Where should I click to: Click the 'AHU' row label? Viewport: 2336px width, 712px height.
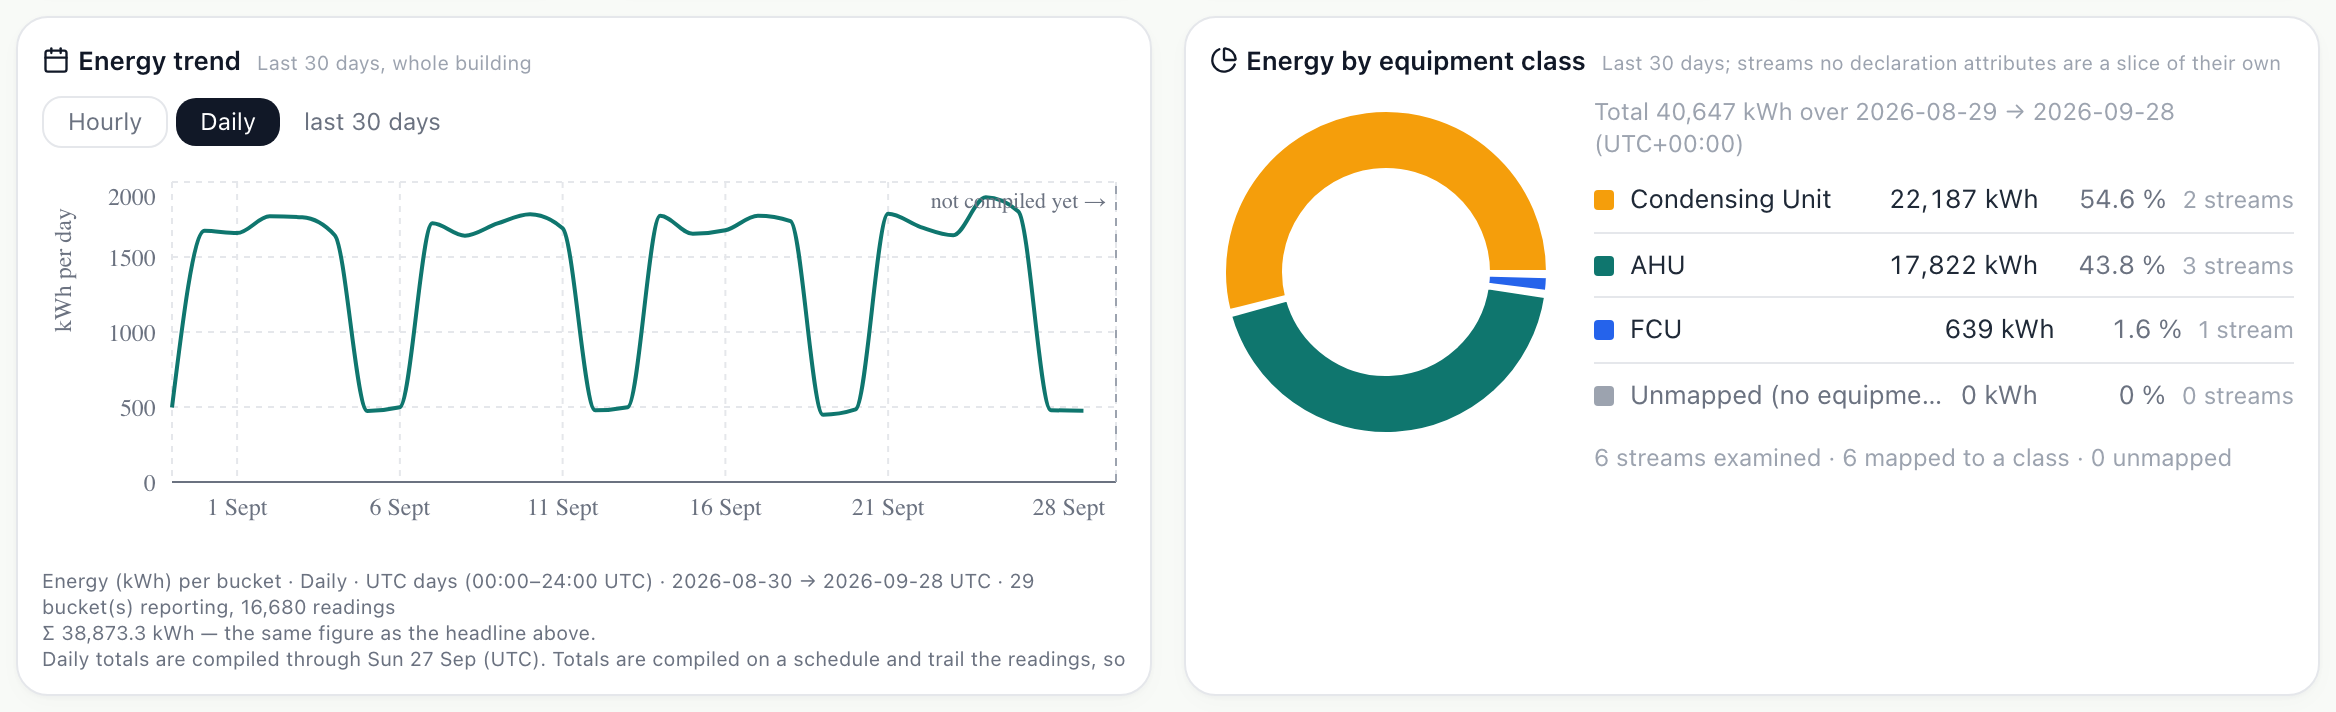tap(1657, 265)
